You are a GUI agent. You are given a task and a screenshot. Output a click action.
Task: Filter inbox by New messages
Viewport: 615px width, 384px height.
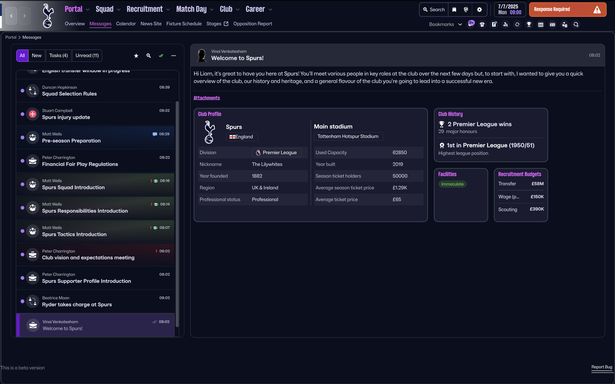[x=36, y=55]
